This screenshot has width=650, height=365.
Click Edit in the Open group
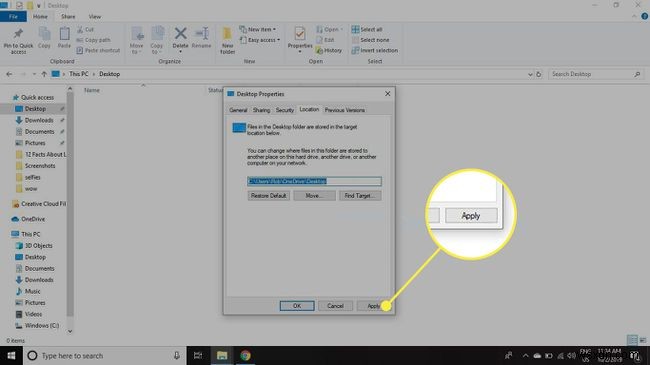tap(325, 40)
